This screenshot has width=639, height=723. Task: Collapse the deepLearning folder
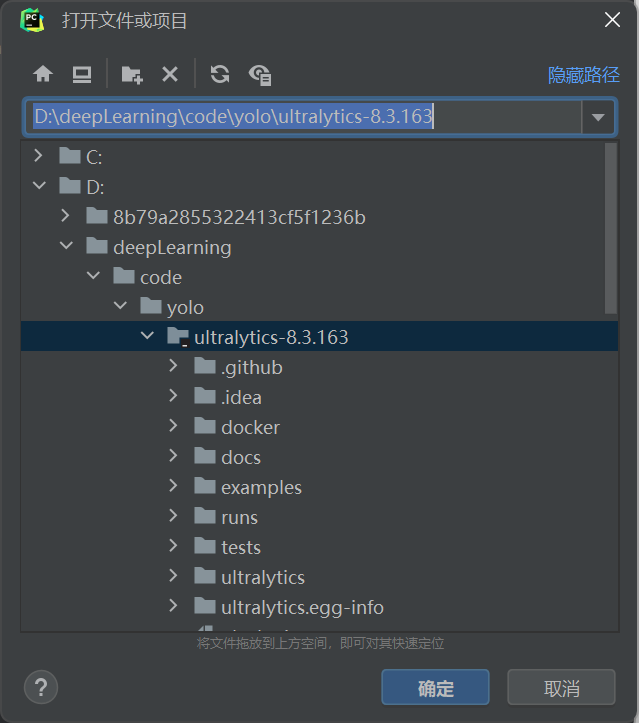pyautogui.click(x=66, y=246)
